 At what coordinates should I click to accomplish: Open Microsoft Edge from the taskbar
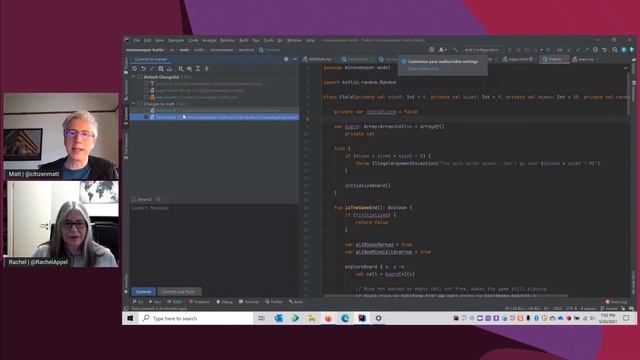[345, 318]
